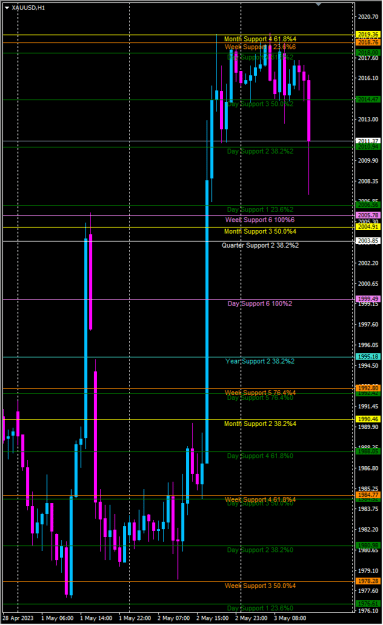This screenshot has height=625, width=383.
Task: Click the orange 1978.28 price tag
Action: 368,581
